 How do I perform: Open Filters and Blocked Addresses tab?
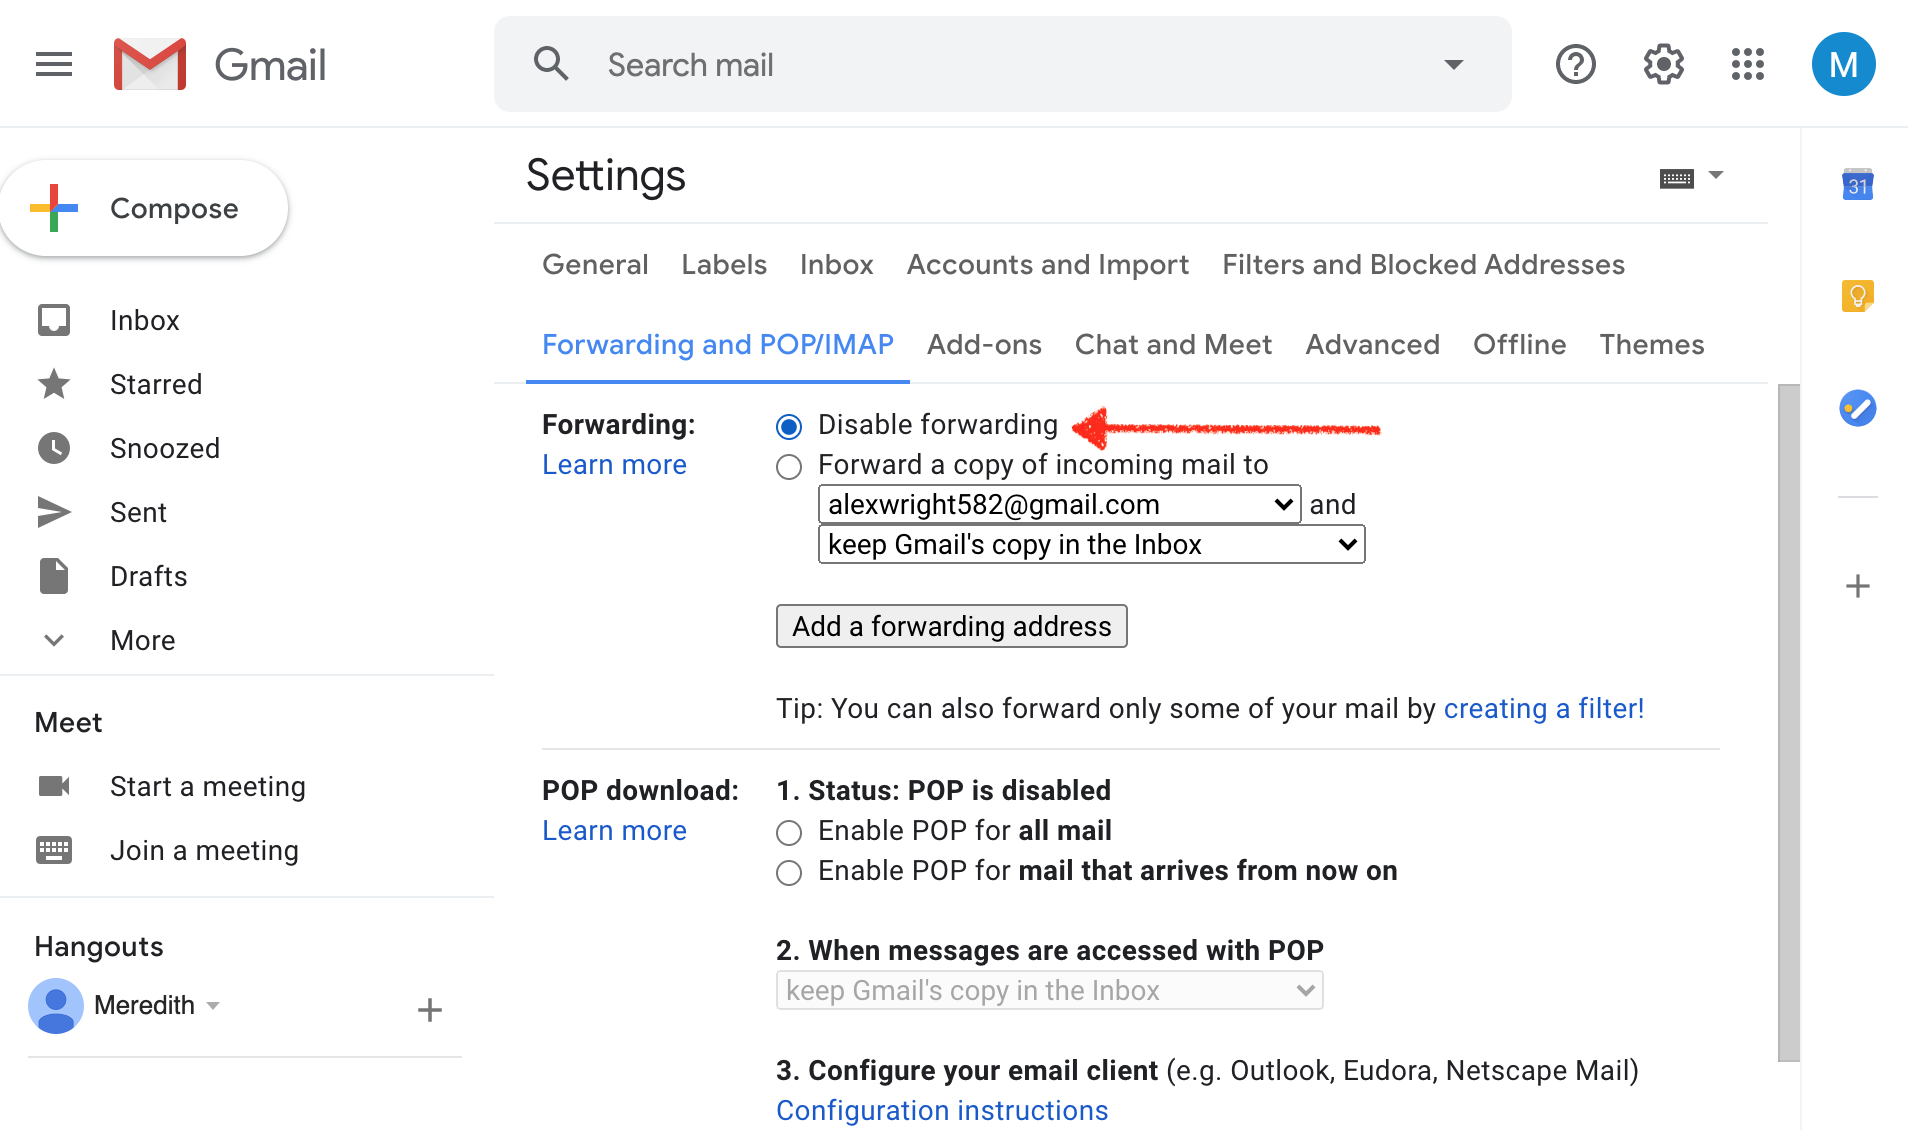(x=1423, y=264)
